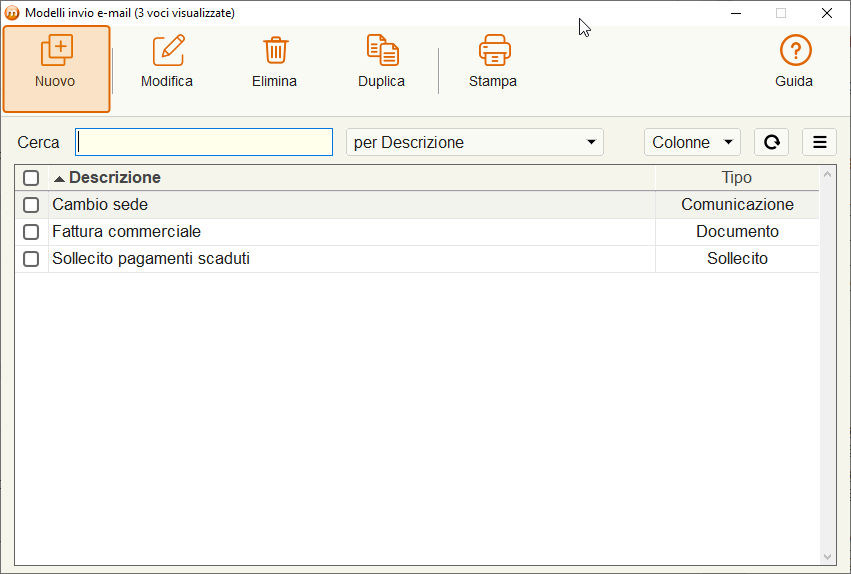Check the Cambio sede row checkbox

click(x=31, y=205)
